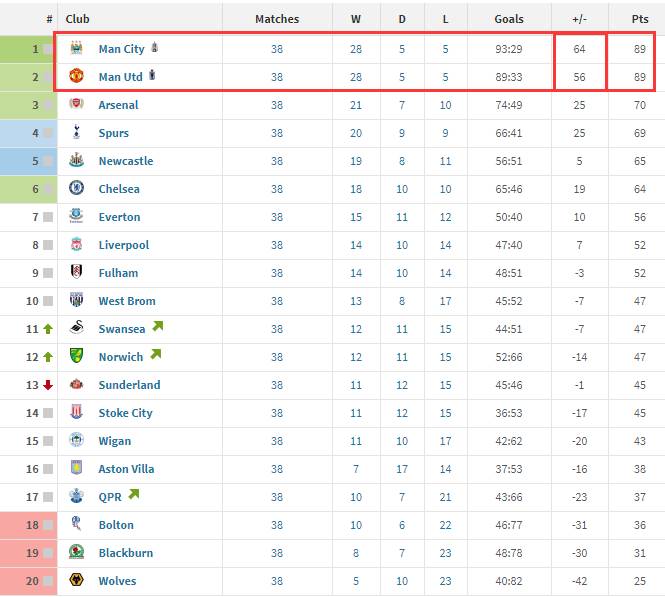Viewport: 665px width, 597px height.
Task: Click the trophy icon beside Man City
Action: click(154, 47)
